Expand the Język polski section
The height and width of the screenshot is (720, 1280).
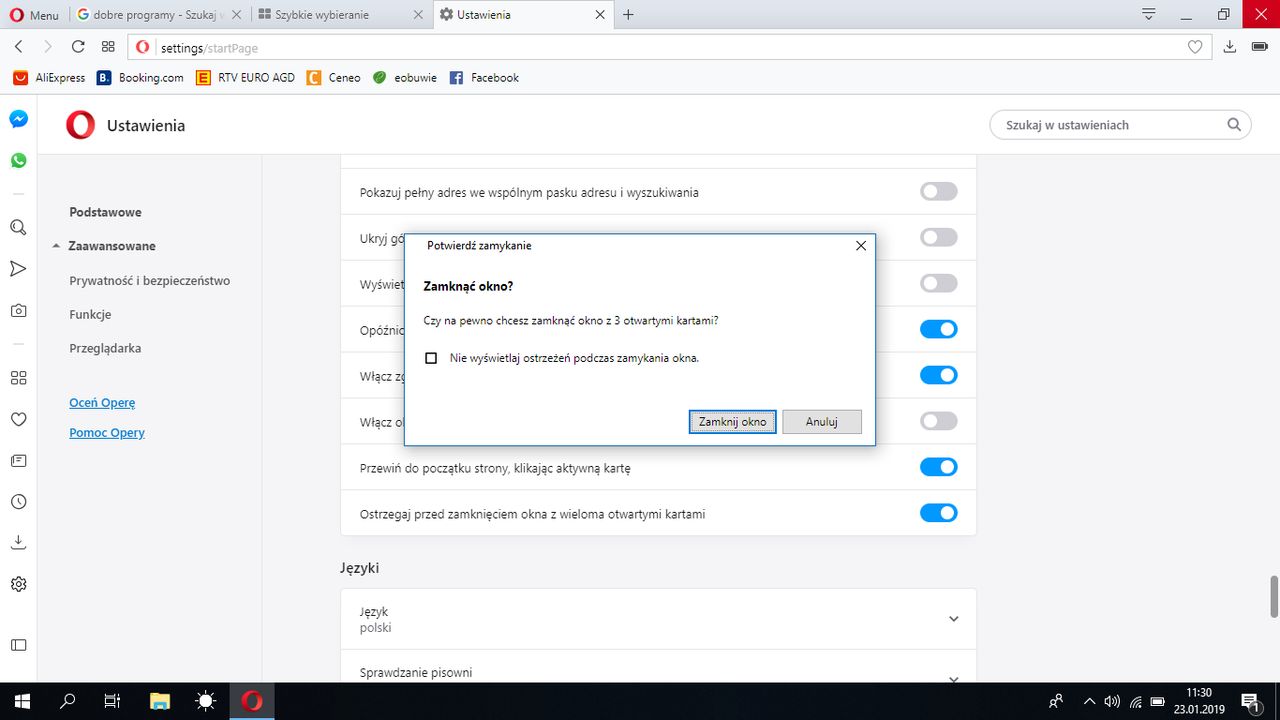pyautogui.click(x=658, y=619)
